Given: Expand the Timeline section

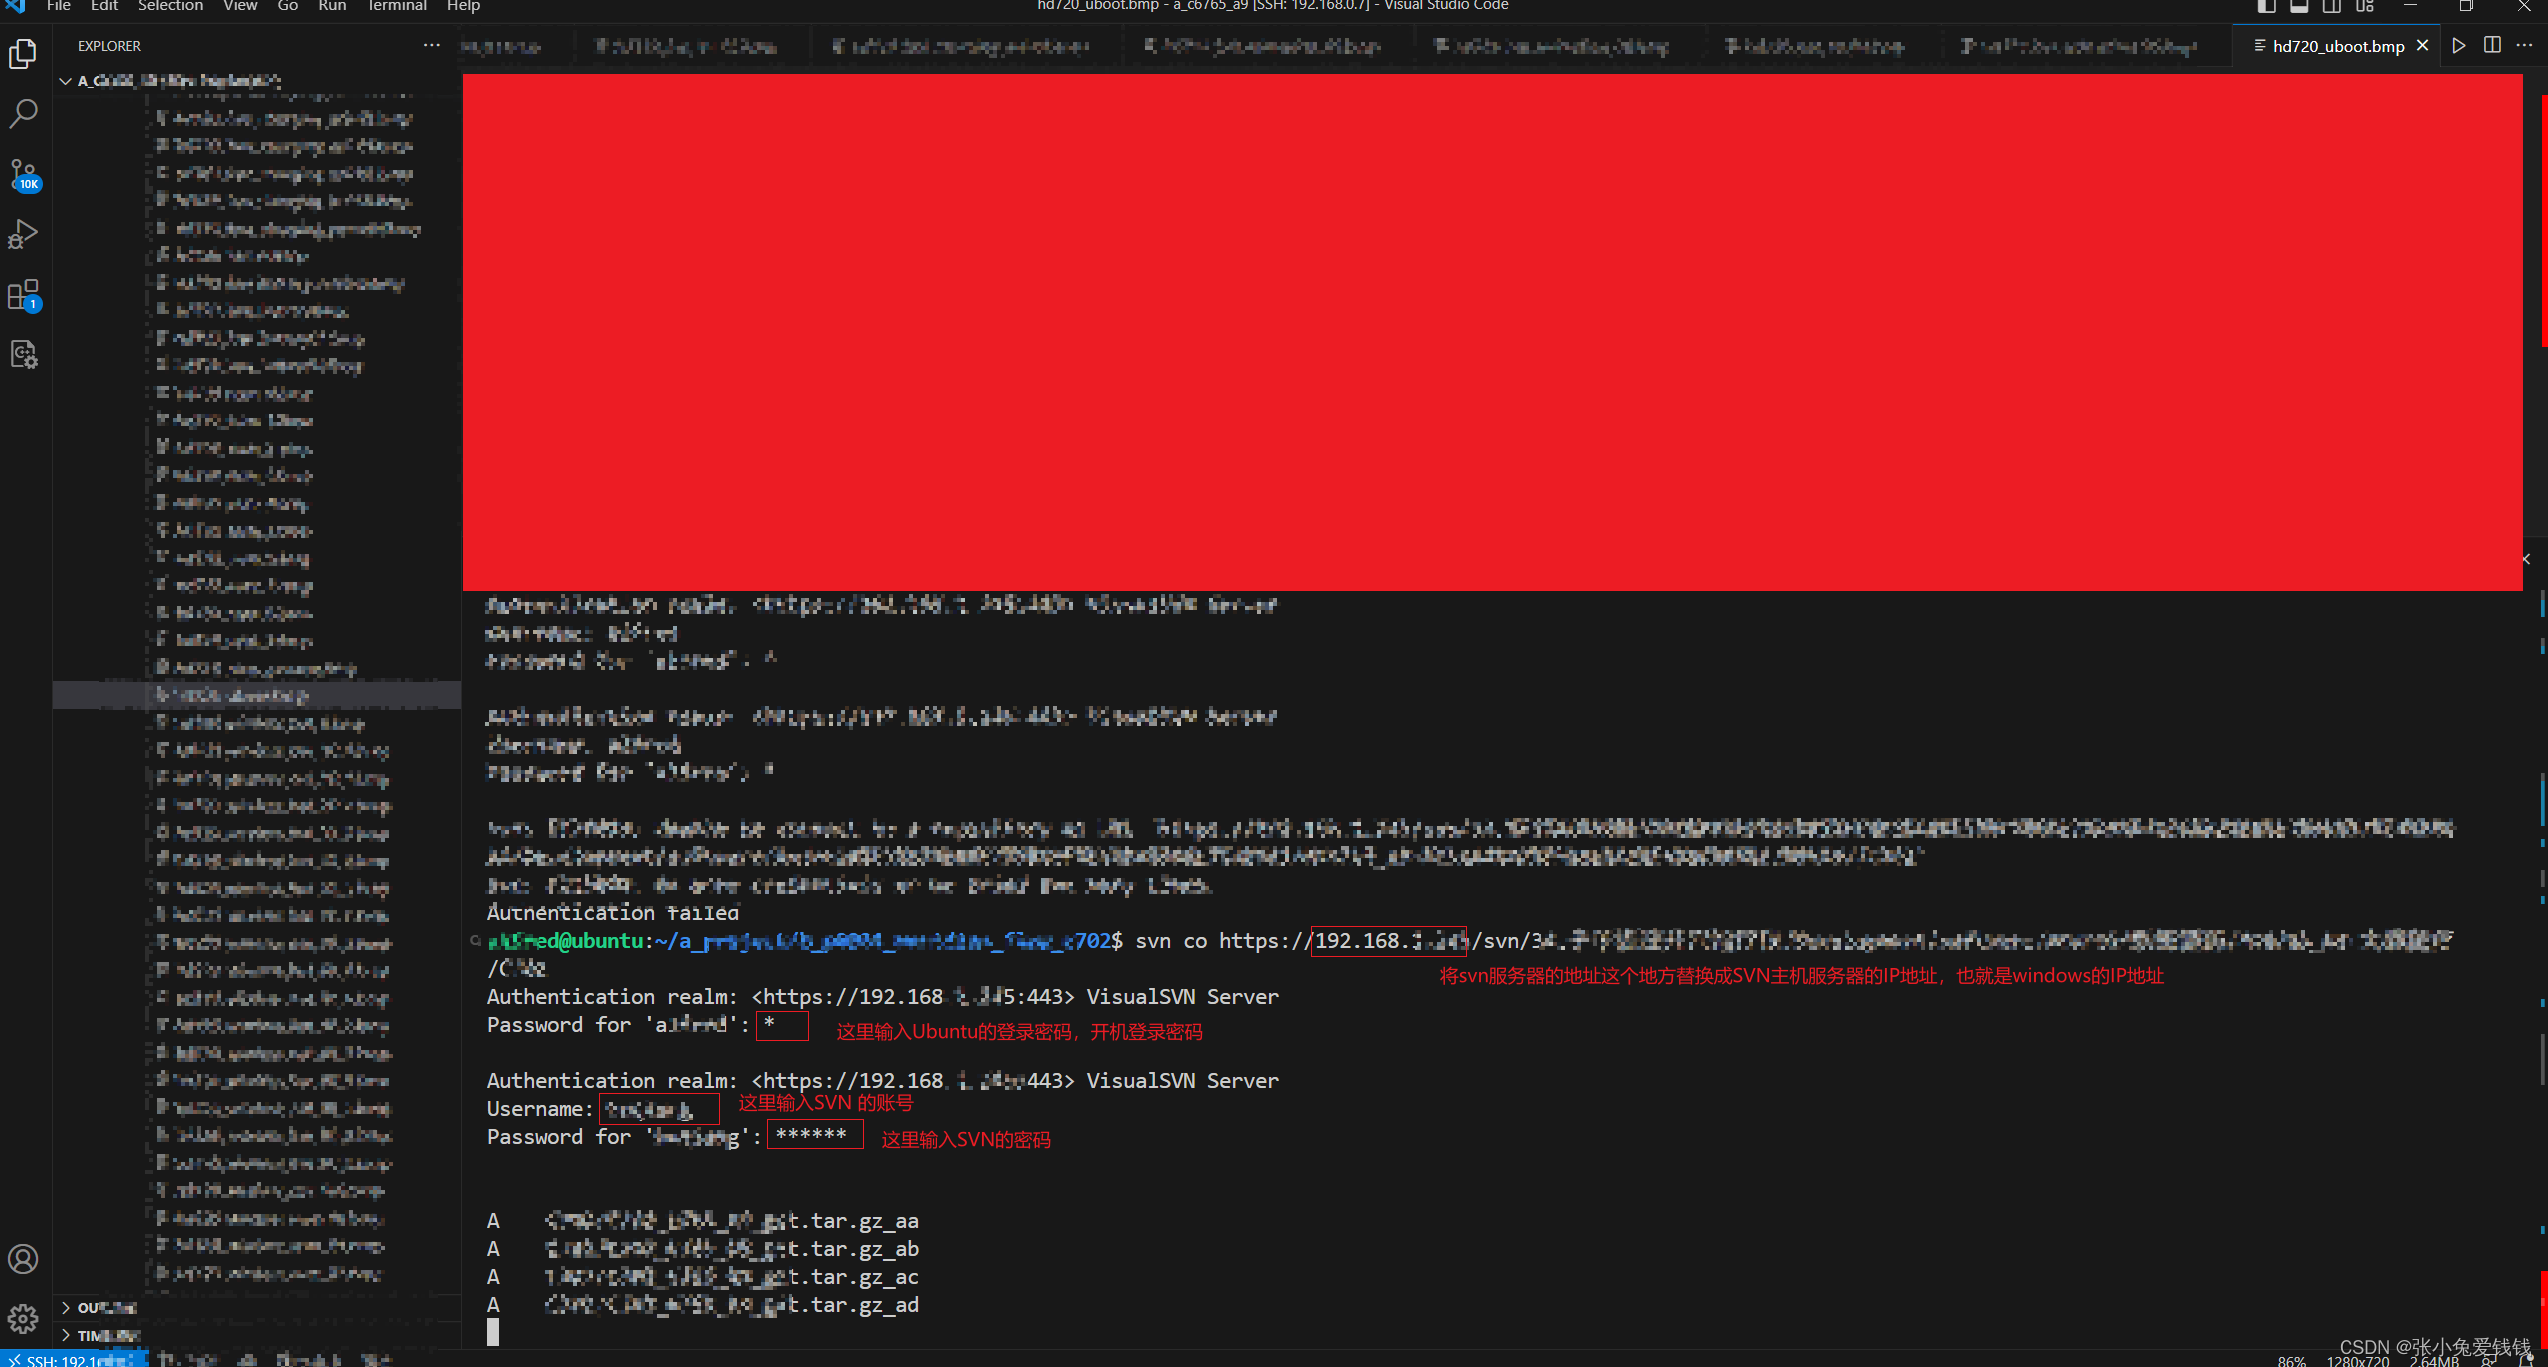Looking at the screenshot, I should [x=258, y=1335].
